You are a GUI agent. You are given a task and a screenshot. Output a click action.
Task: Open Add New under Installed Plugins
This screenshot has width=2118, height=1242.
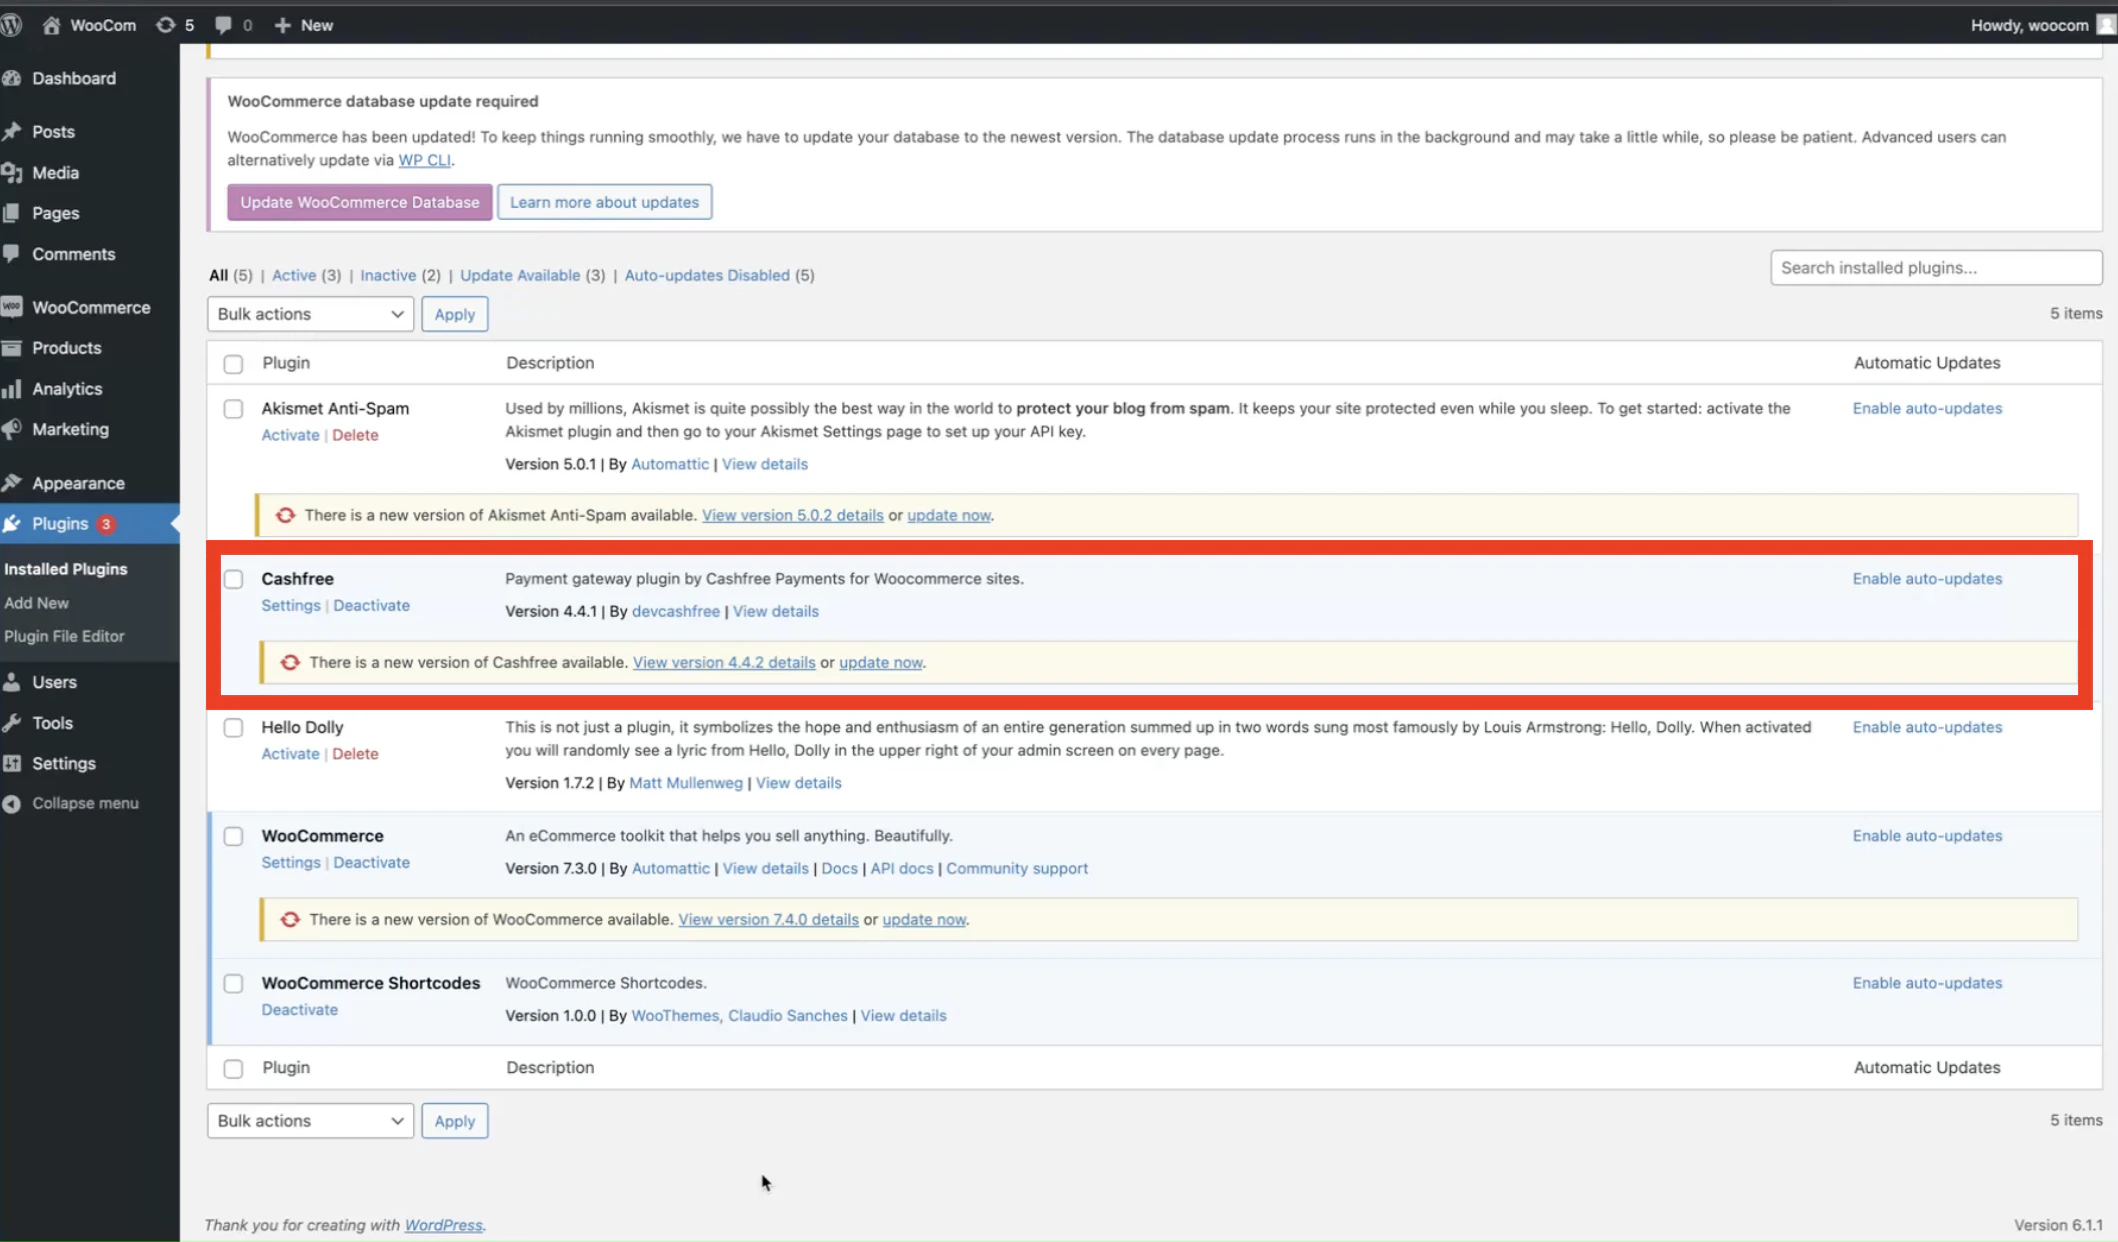pyautogui.click(x=37, y=602)
